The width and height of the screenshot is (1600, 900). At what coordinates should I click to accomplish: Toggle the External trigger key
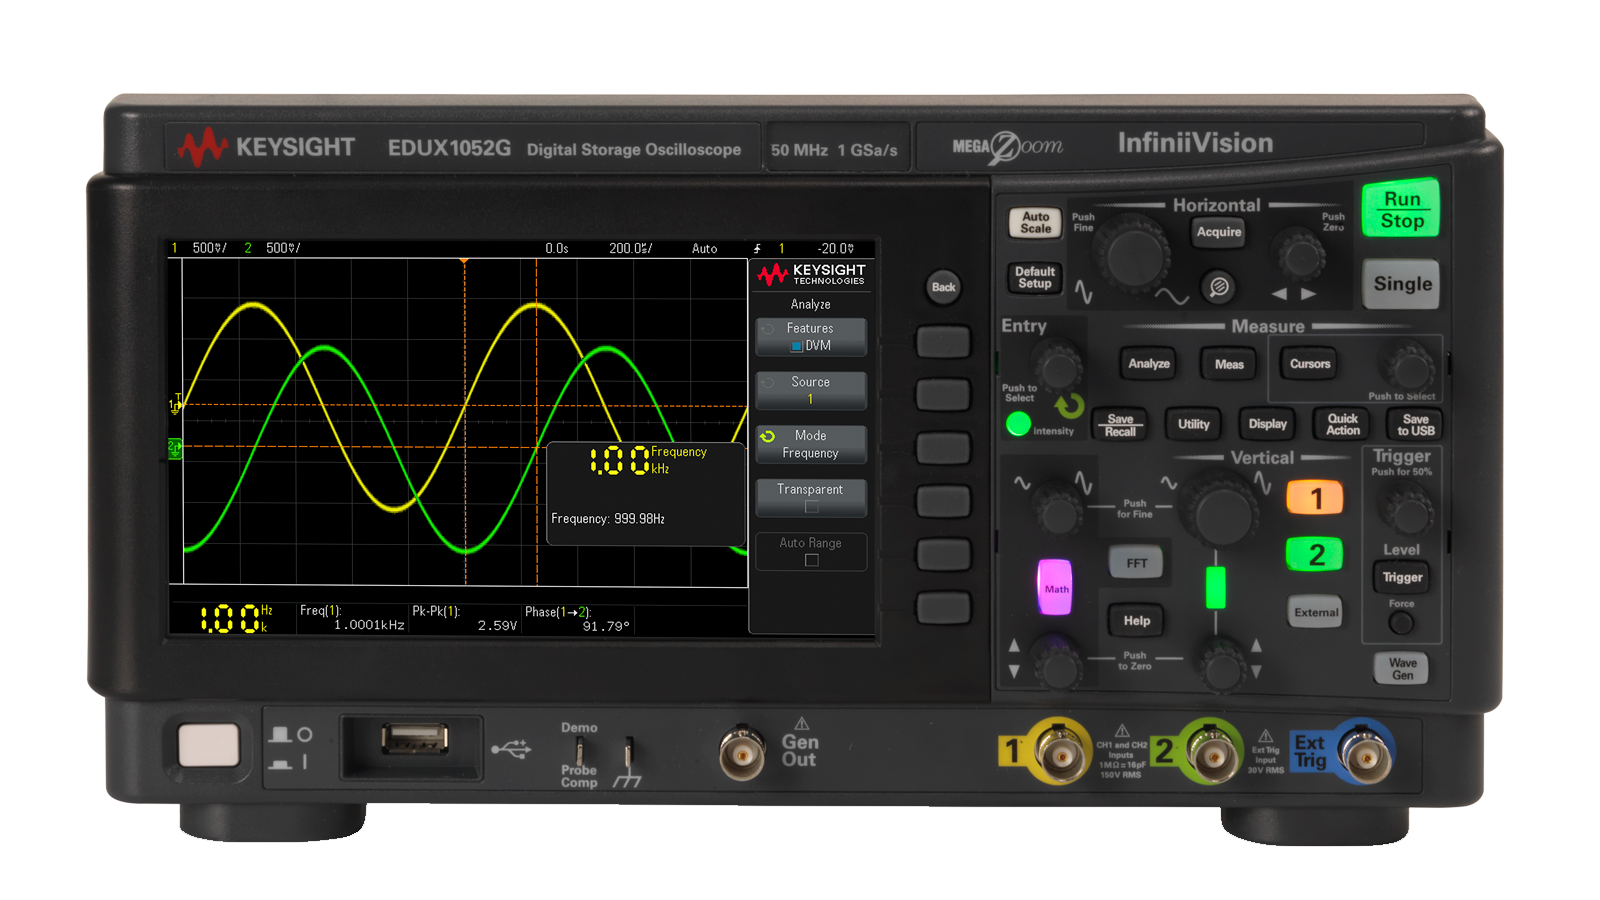pyautogui.click(x=1316, y=613)
